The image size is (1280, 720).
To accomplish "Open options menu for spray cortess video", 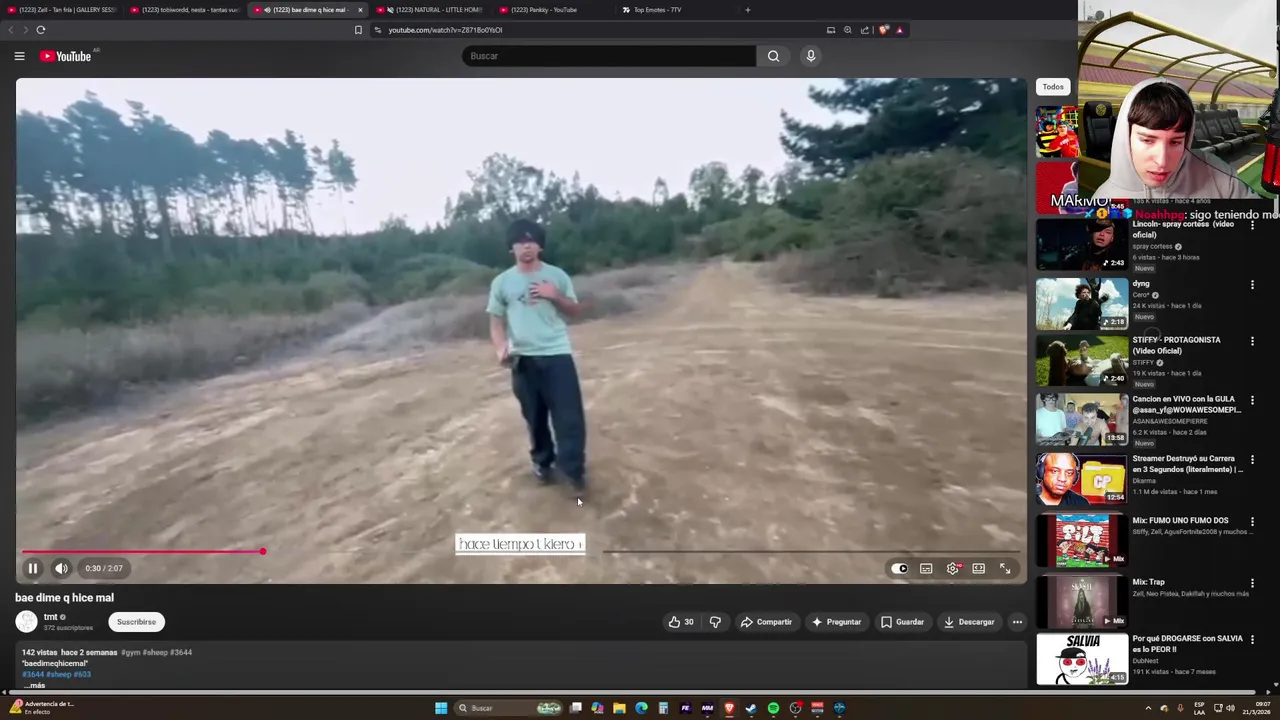I will (1252, 226).
